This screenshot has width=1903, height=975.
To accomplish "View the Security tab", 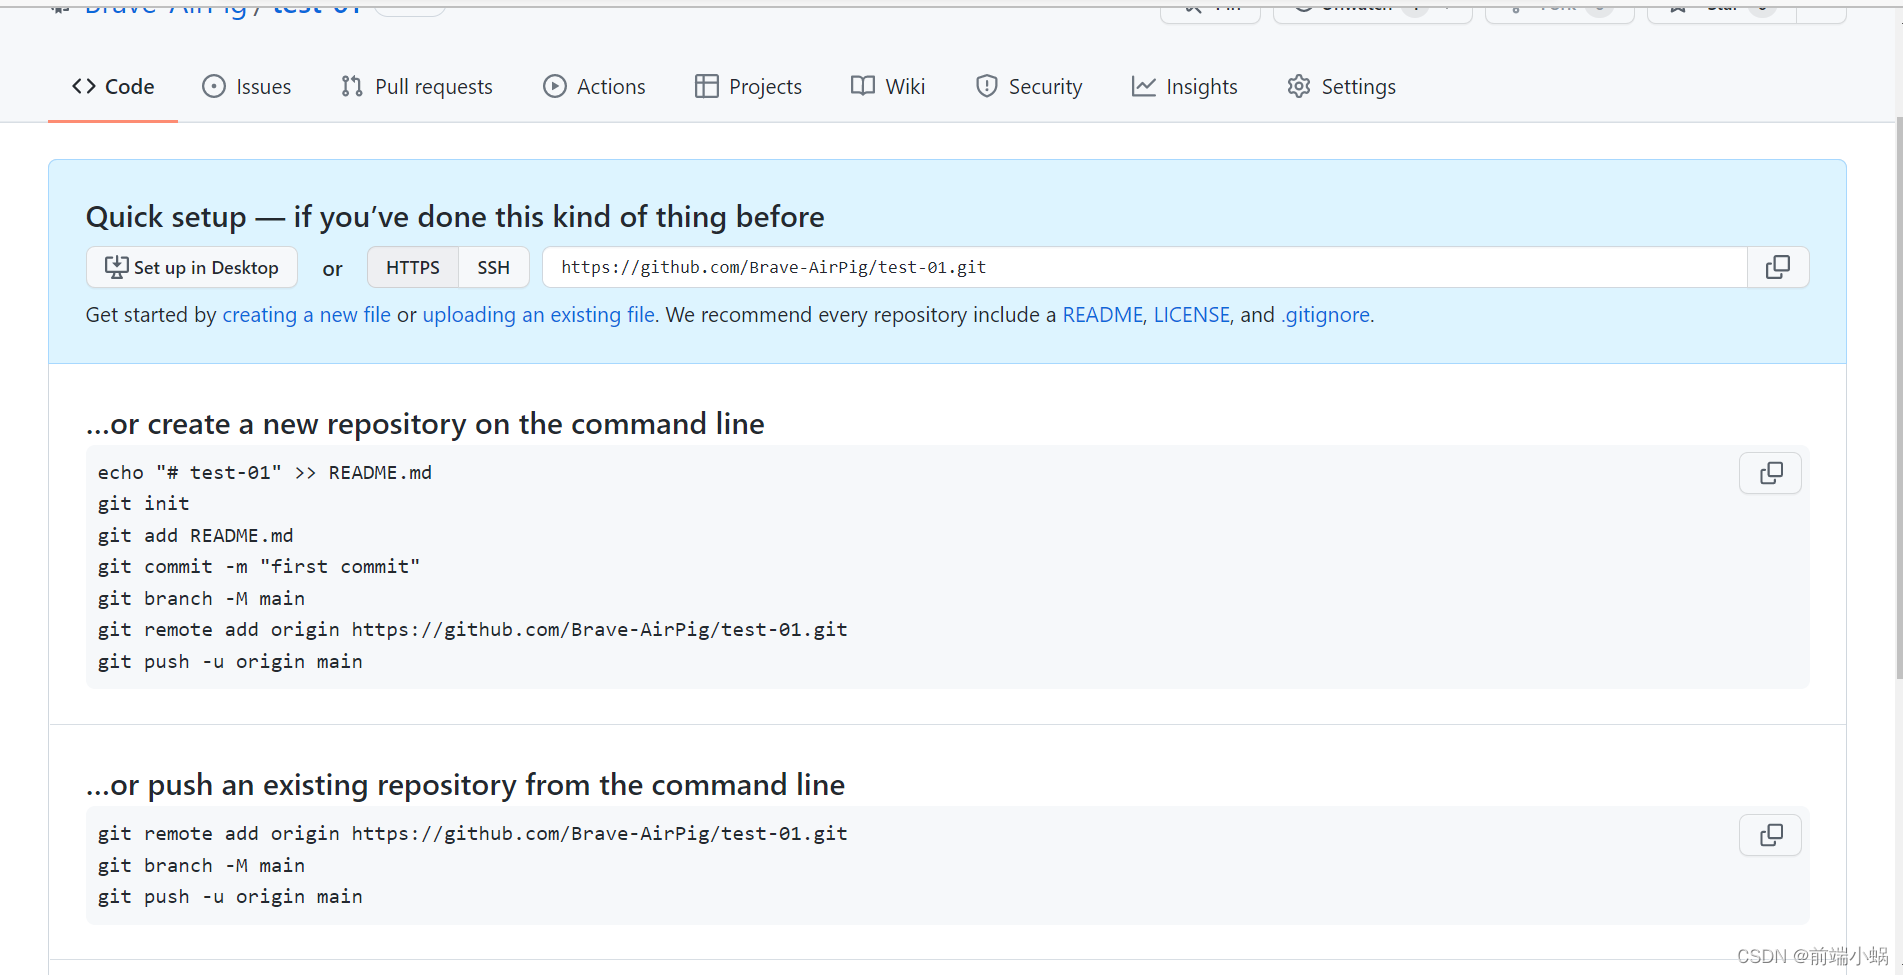I will [x=1029, y=87].
